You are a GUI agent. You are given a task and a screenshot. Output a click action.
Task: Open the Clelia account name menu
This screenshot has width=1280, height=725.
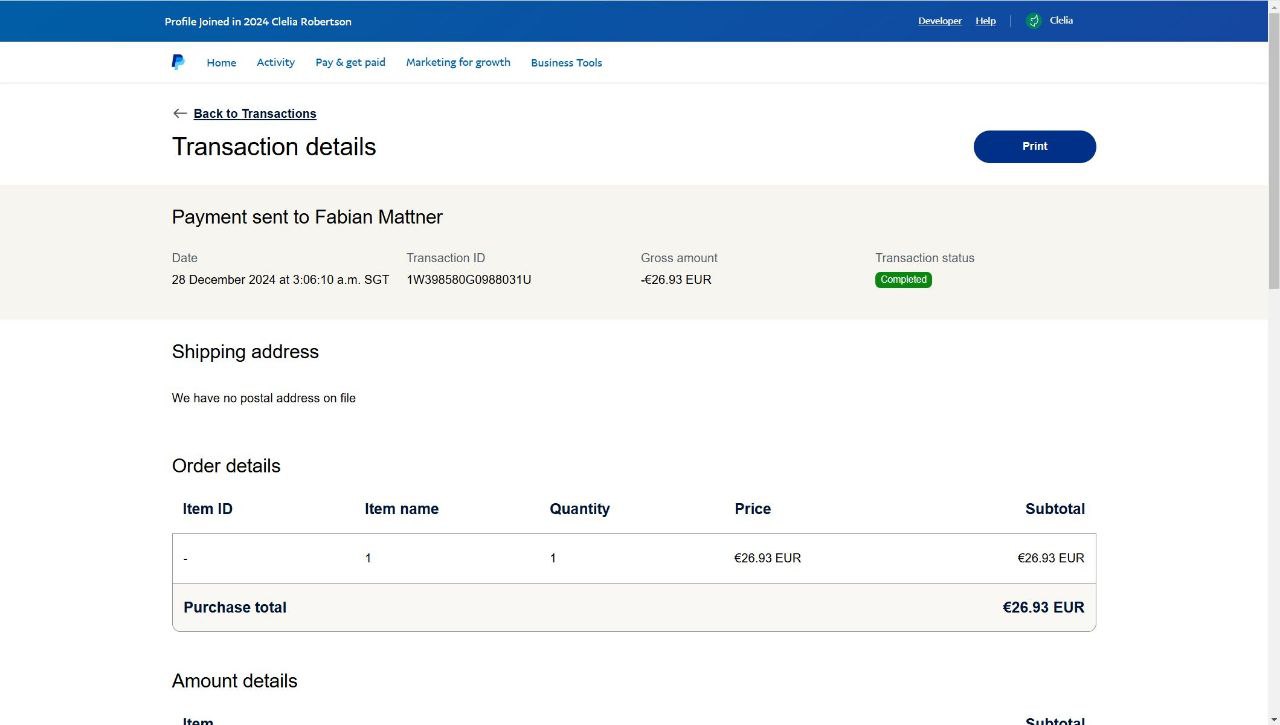pos(1061,21)
